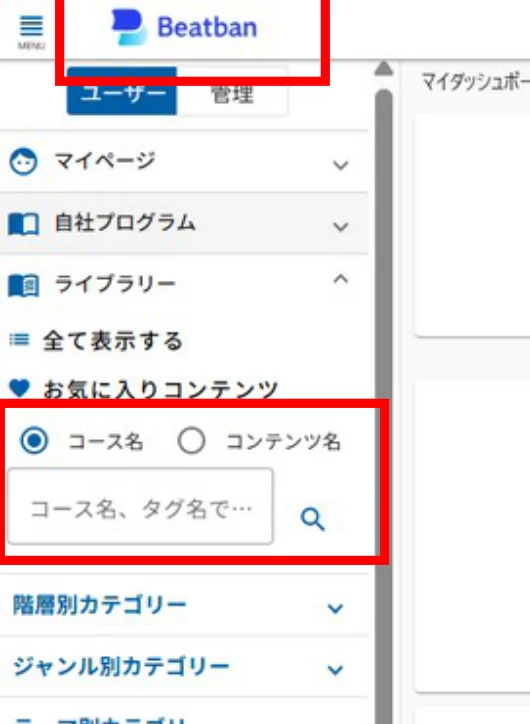Select the コース名 radio button

[x=34, y=440]
